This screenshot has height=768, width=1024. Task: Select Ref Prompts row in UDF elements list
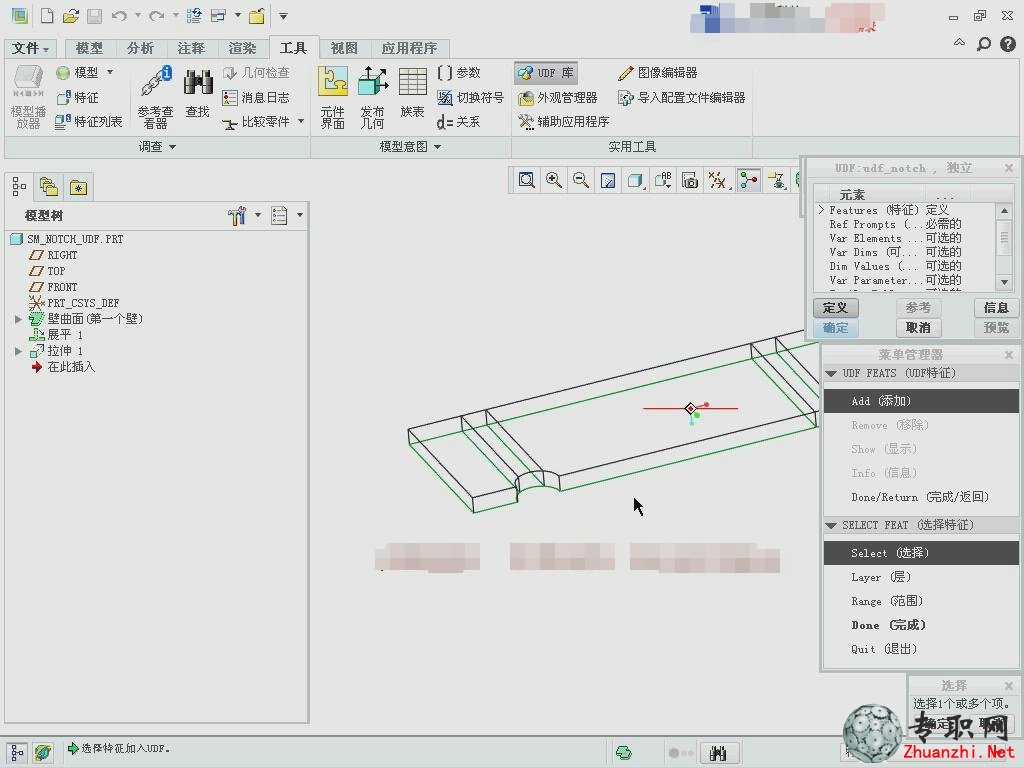(x=905, y=224)
